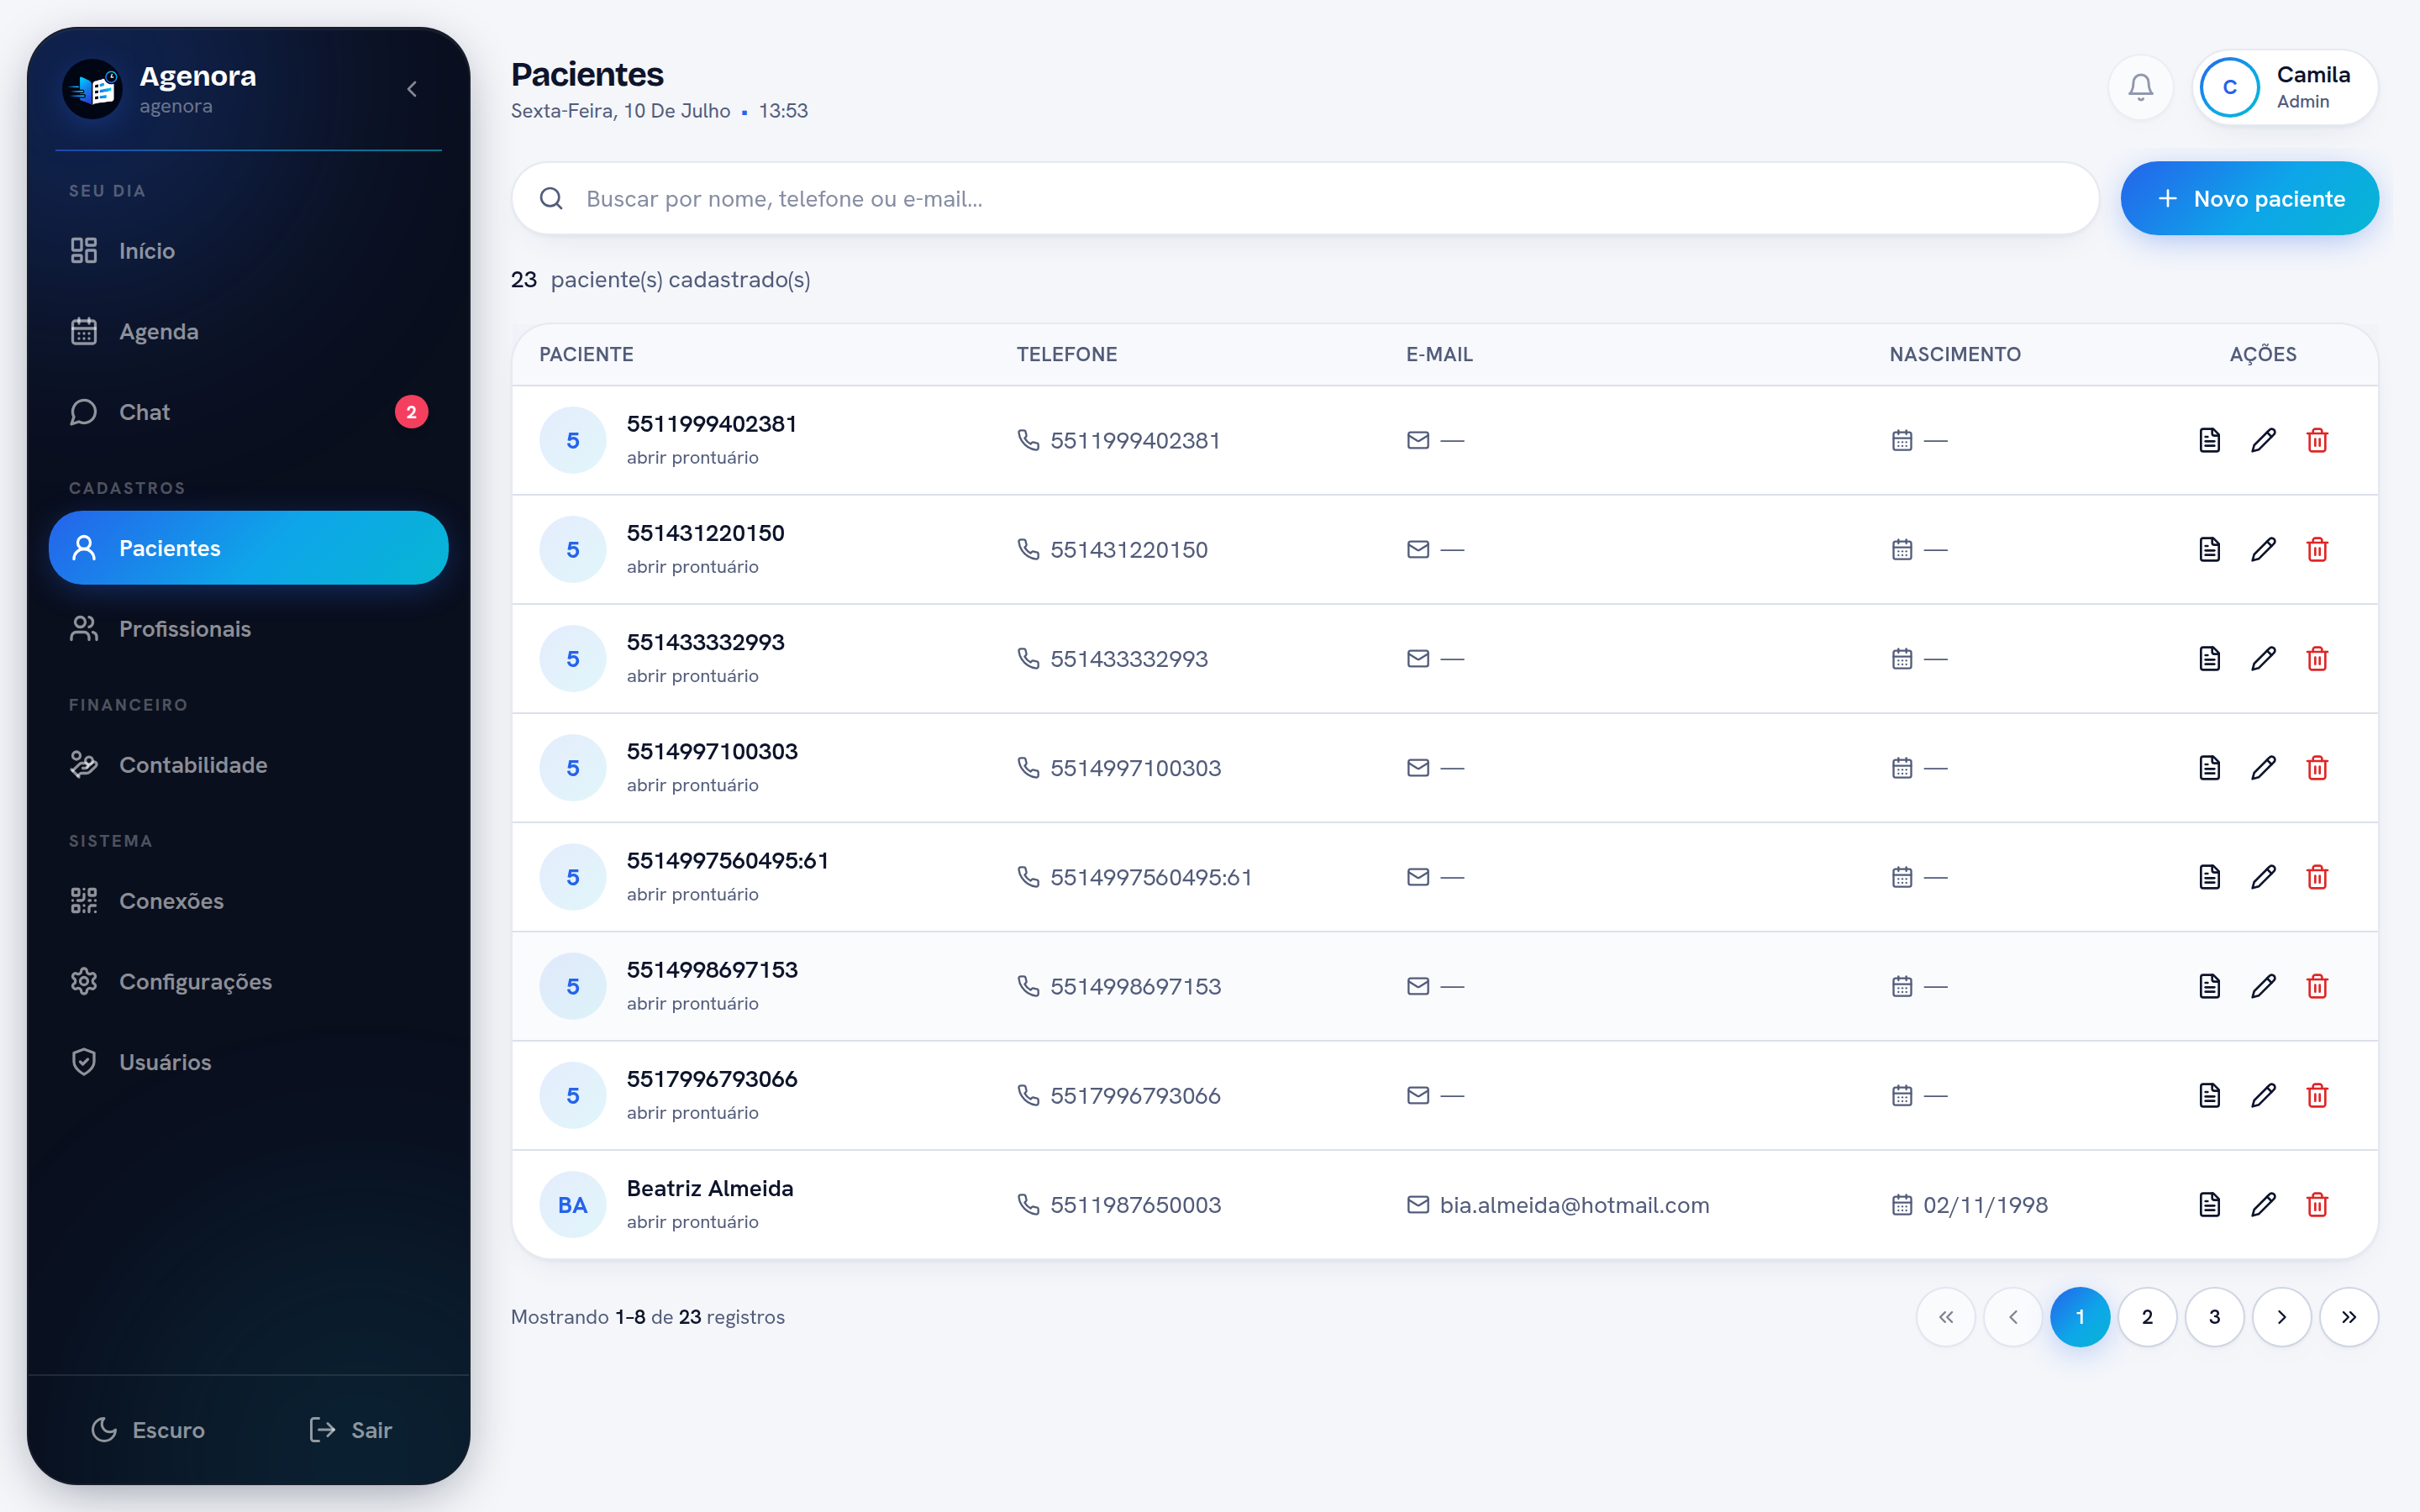Click trash icon for patient 5514997100303
This screenshot has height=1512, width=2420.
click(x=2317, y=767)
